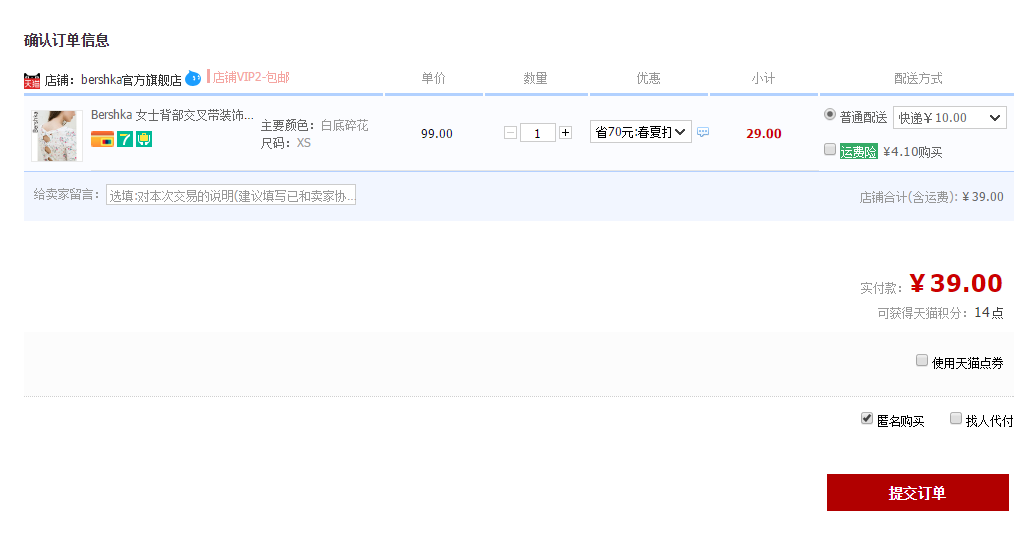The image size is (1036, 544).
Task: Open the 省70元:春夏打 discount dropdown
Action: click(x=640, y=132)
